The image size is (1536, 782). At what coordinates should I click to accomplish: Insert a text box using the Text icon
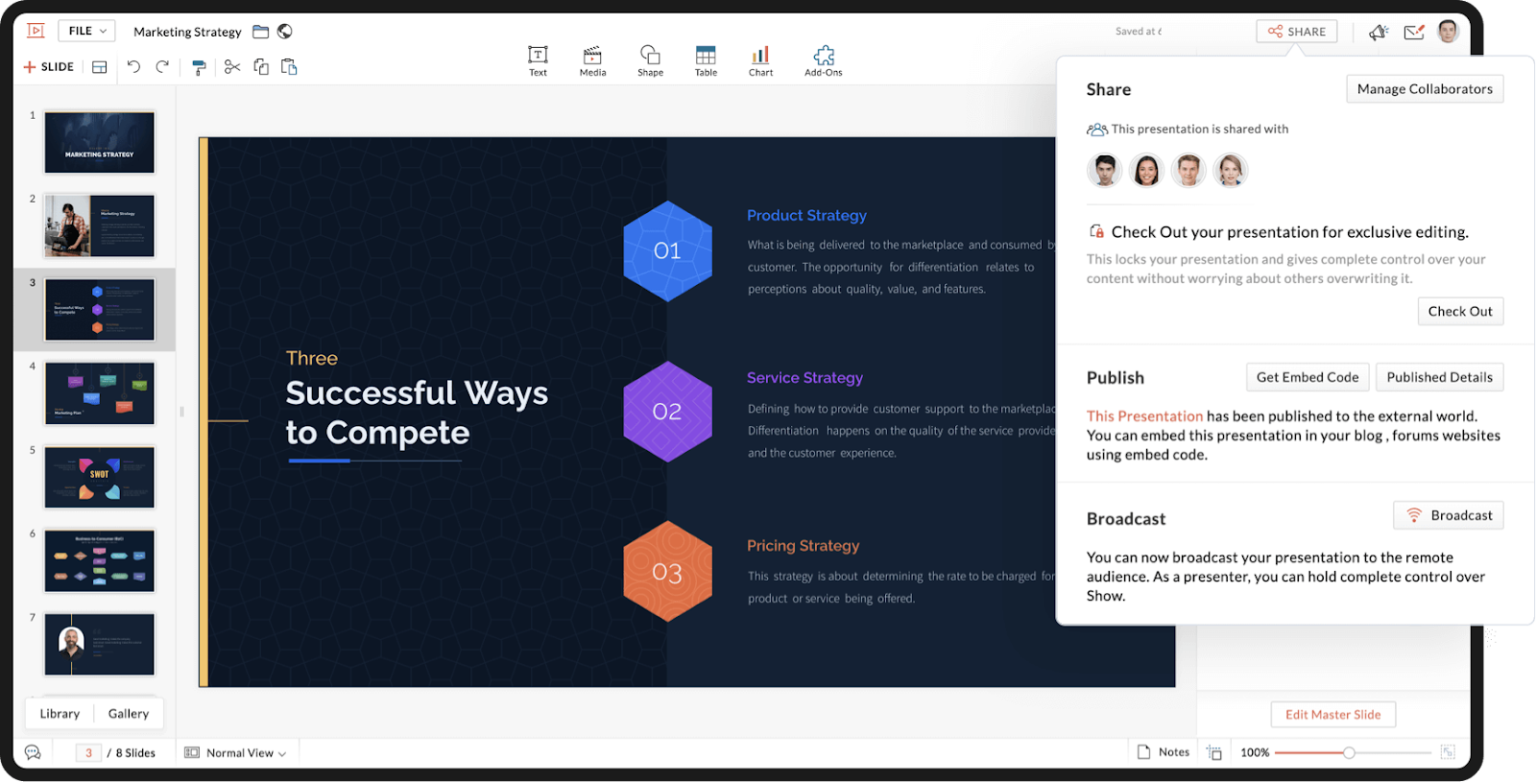point(538,60)
